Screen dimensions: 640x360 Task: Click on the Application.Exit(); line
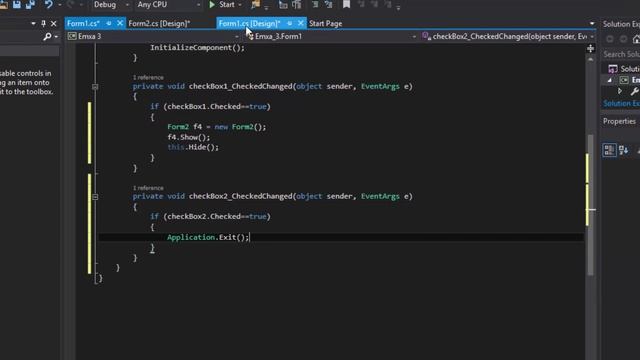pos(208,237)
